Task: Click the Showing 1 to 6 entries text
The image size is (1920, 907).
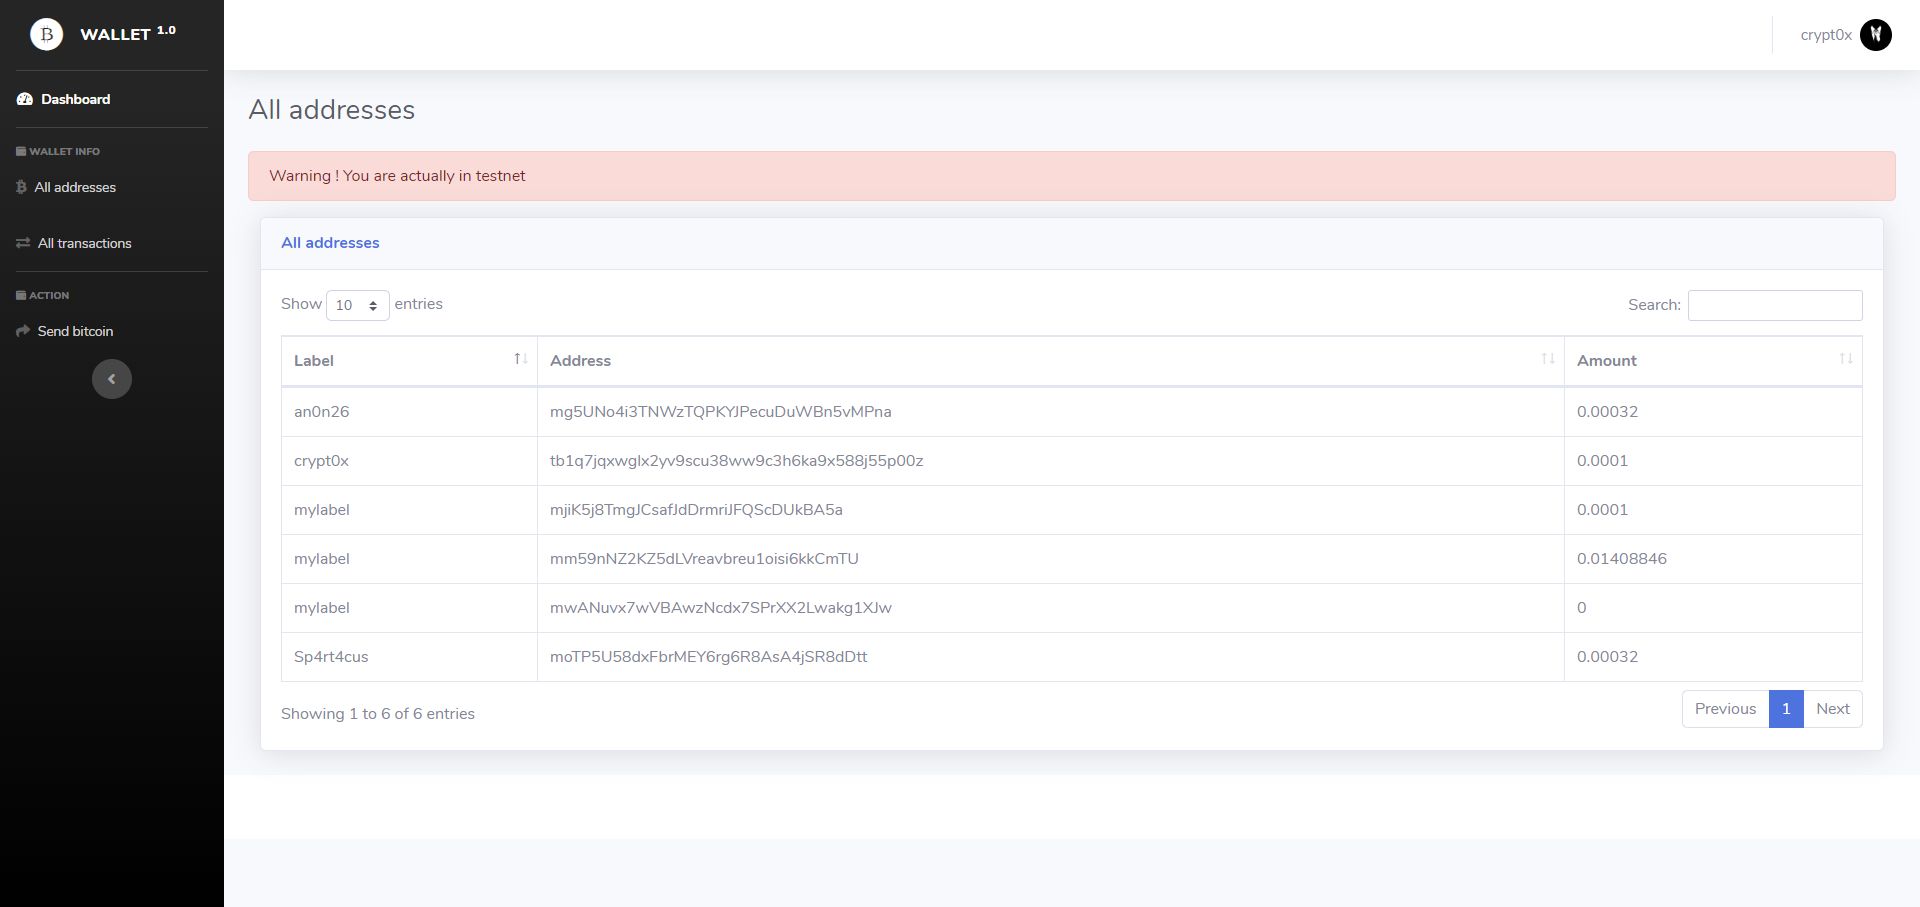Action: [x=378, y=714]
